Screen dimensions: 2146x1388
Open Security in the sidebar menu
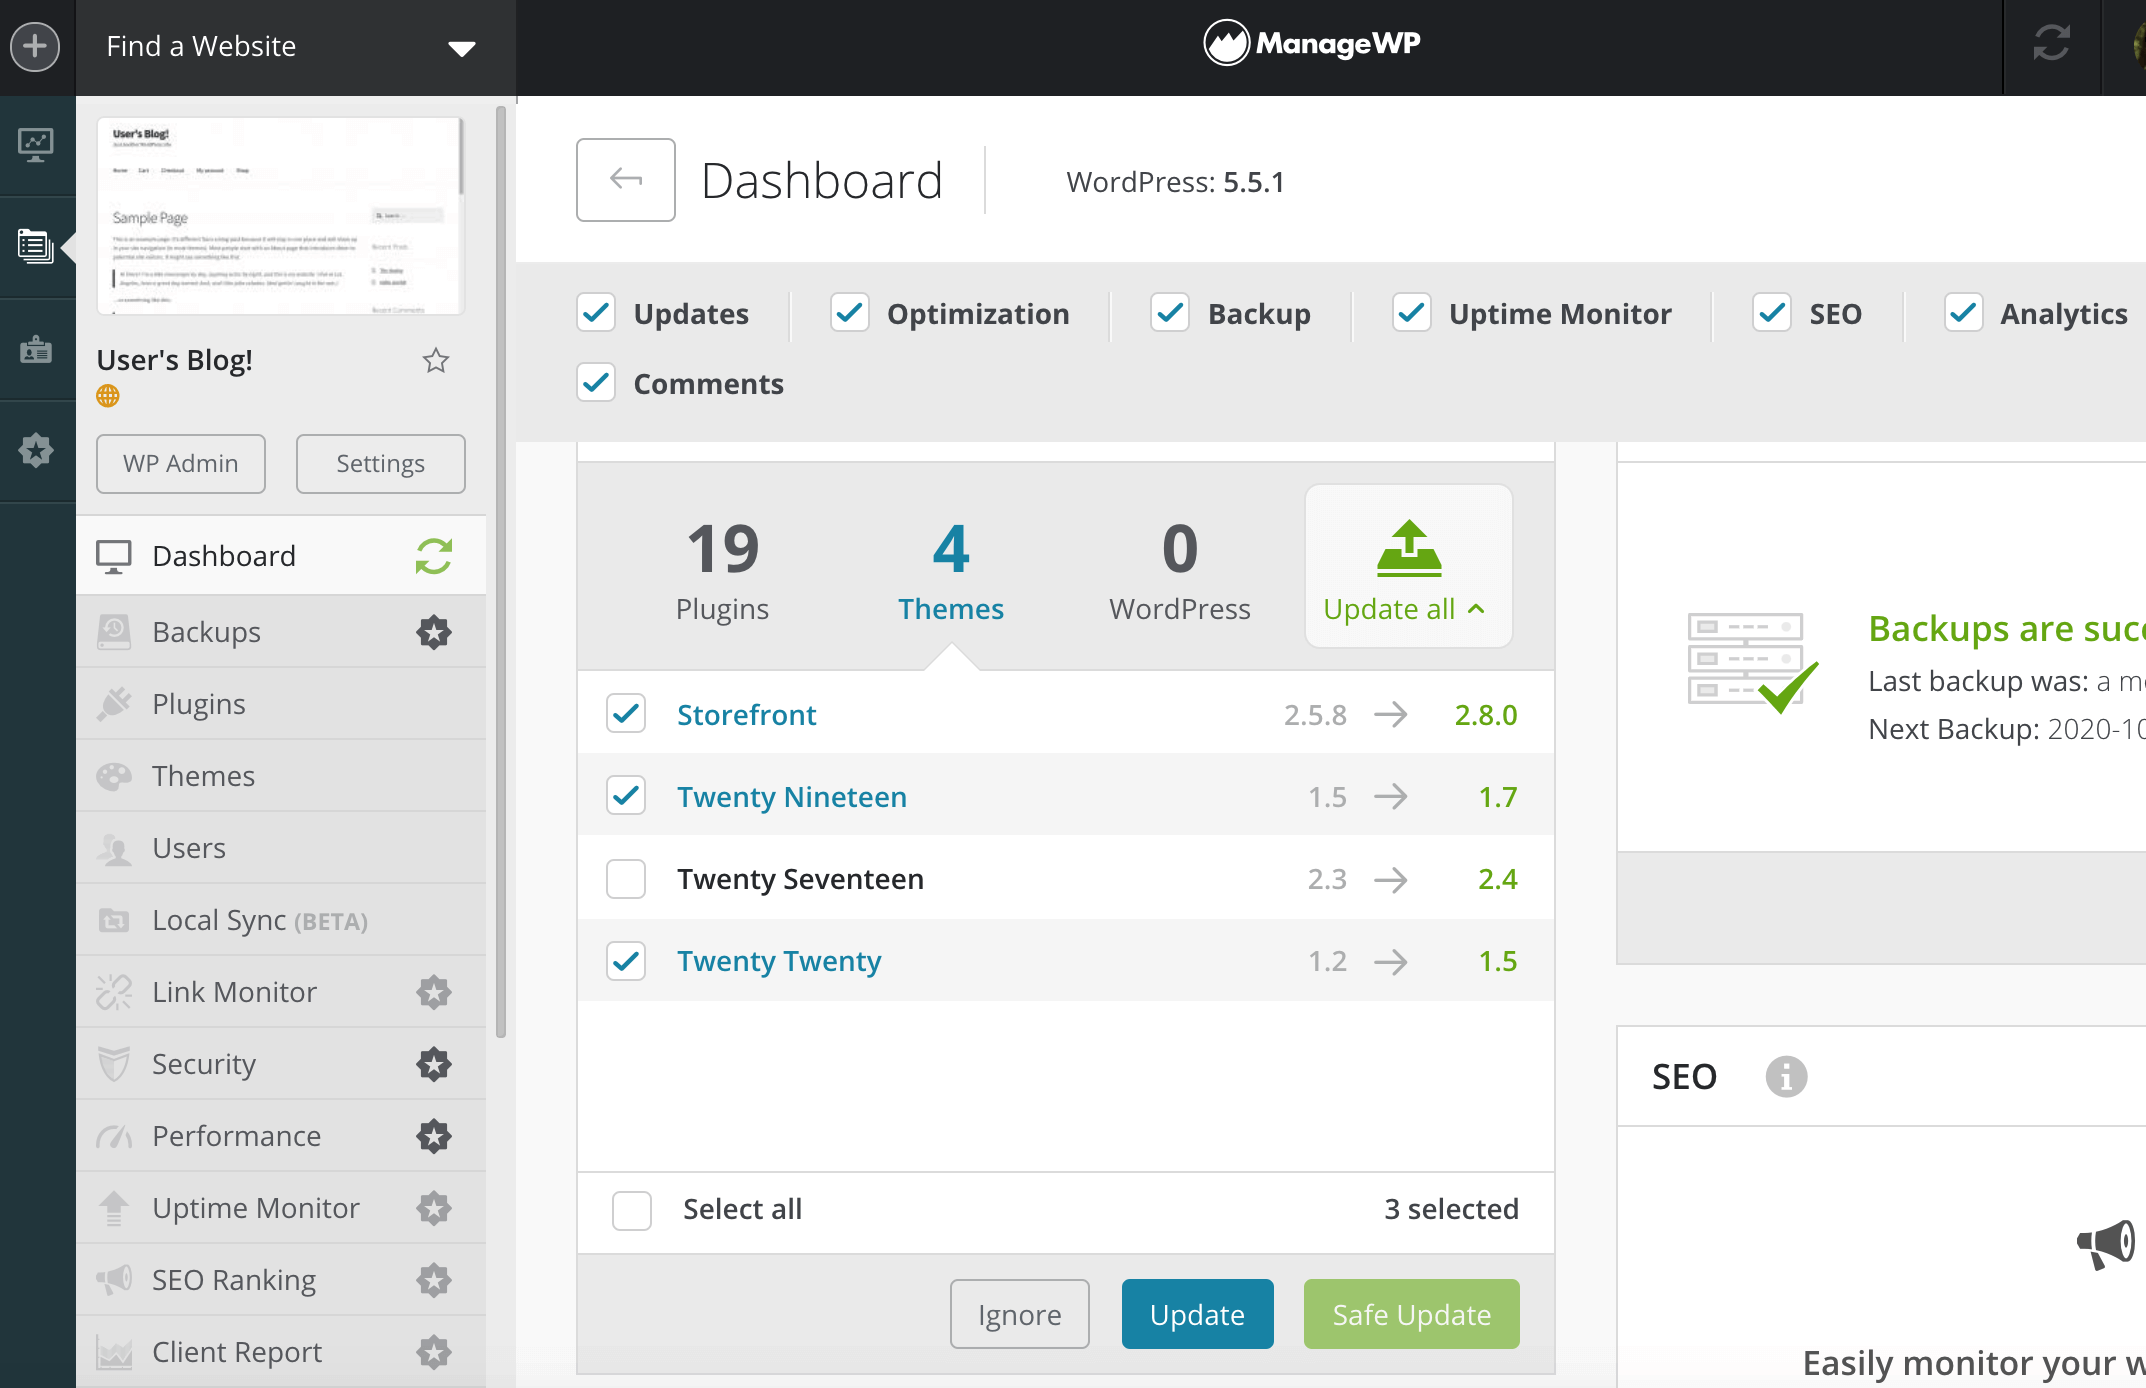(x=204, y=1064)
